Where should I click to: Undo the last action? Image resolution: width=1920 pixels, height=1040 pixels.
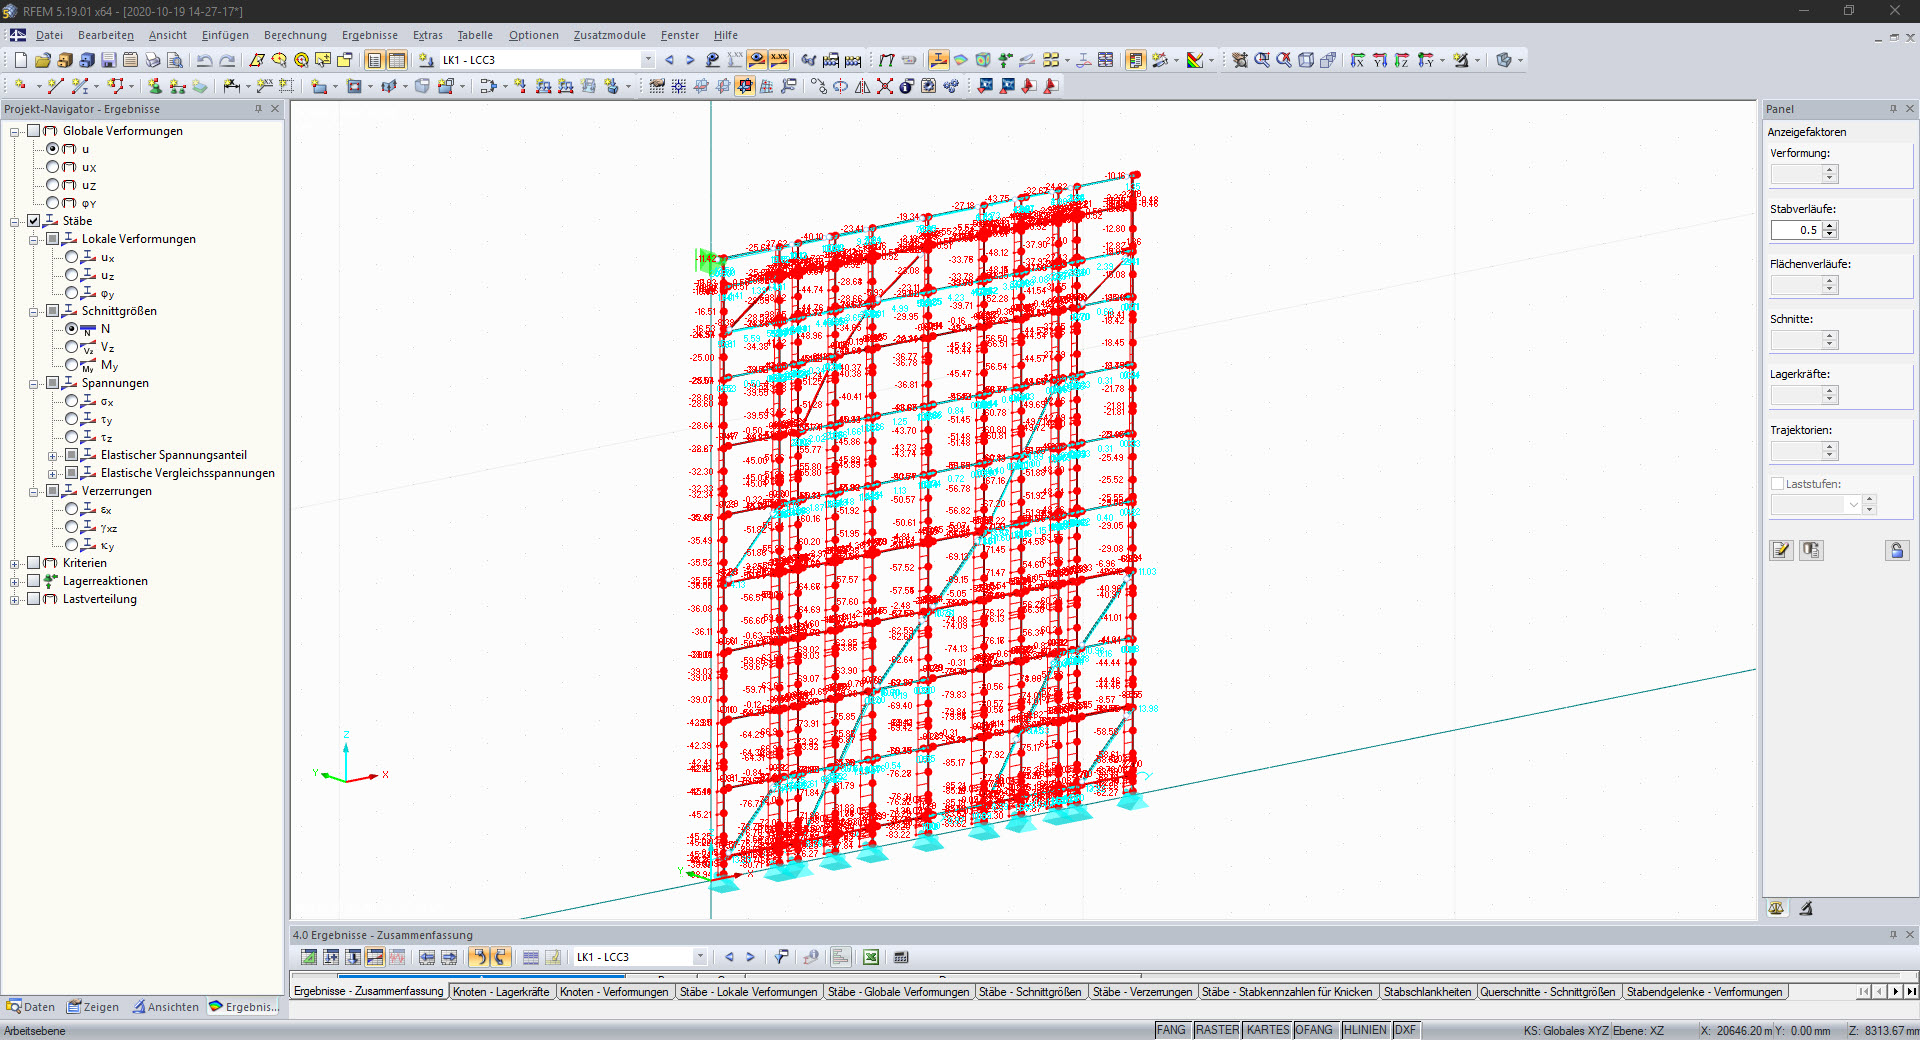pos(206,59)
